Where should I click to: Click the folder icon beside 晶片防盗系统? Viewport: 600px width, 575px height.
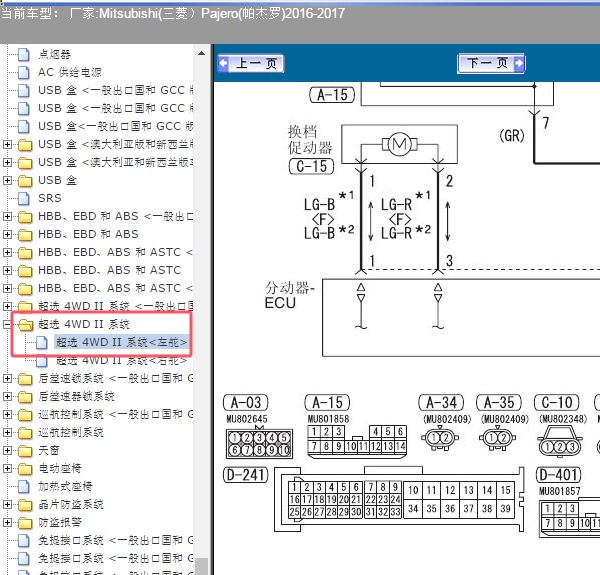click(25, 505)
